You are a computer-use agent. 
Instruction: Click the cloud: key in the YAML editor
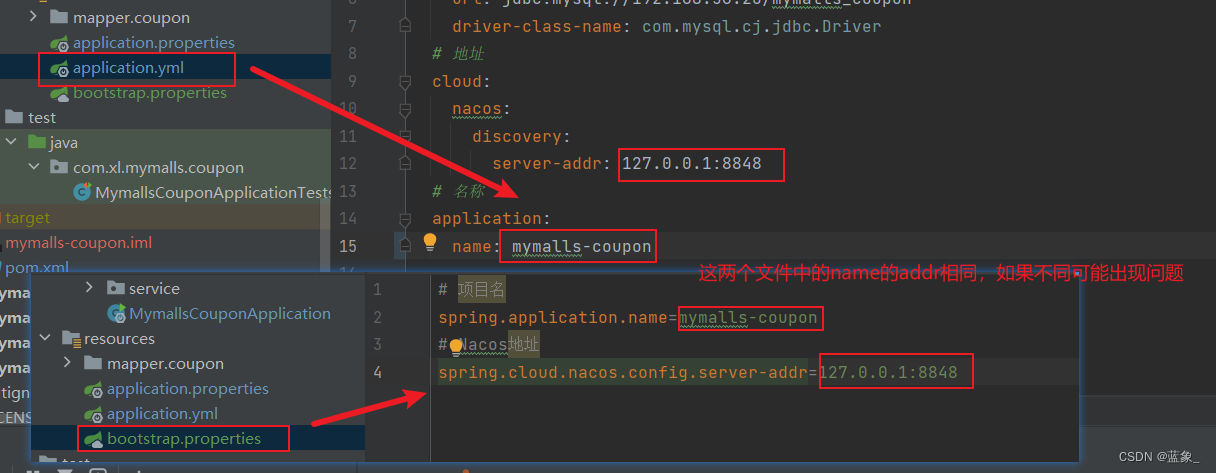[x=462, y=82]
